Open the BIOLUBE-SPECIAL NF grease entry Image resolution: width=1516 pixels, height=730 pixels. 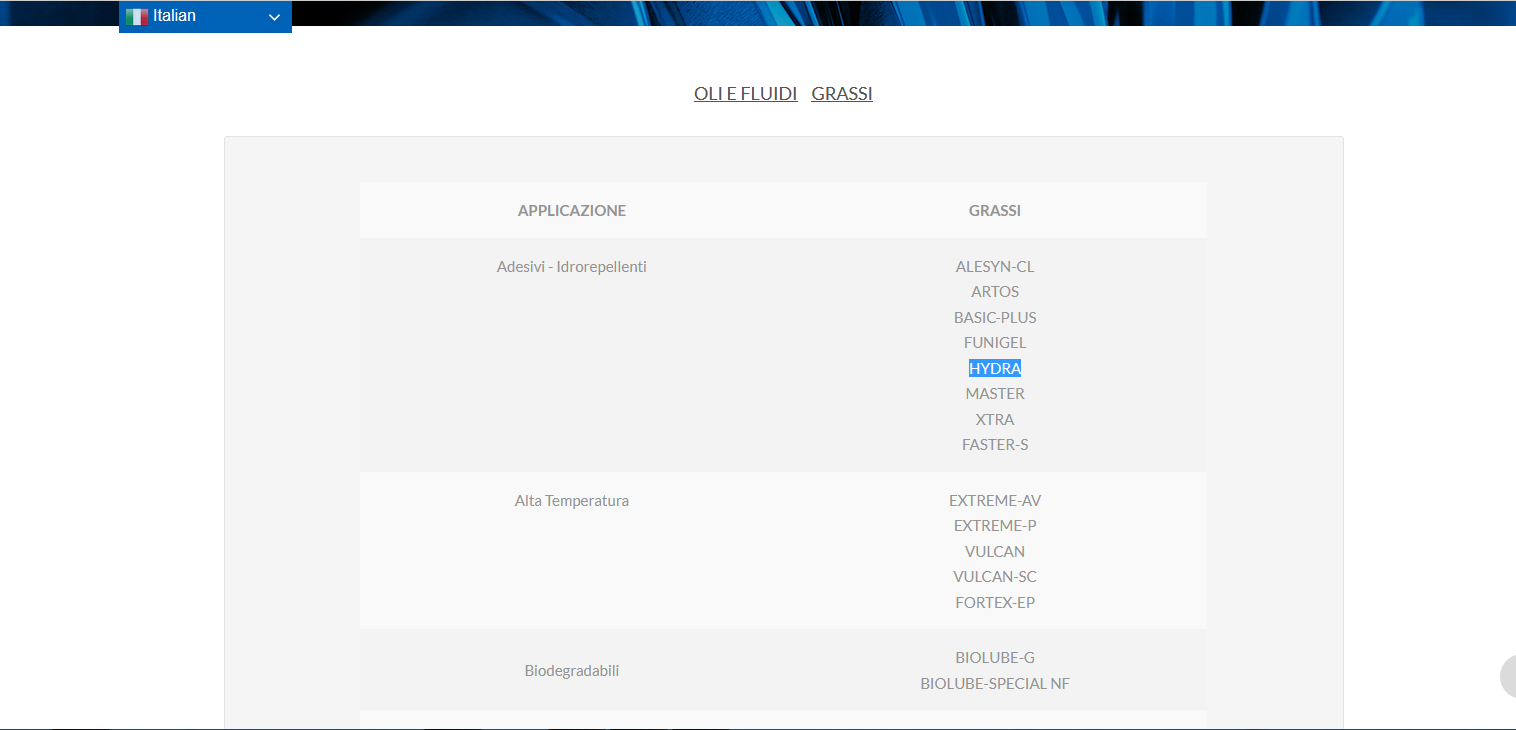(995, 684)
